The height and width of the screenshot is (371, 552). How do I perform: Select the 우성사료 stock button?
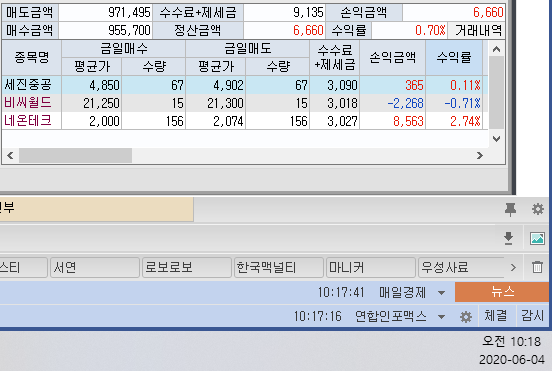461,268
